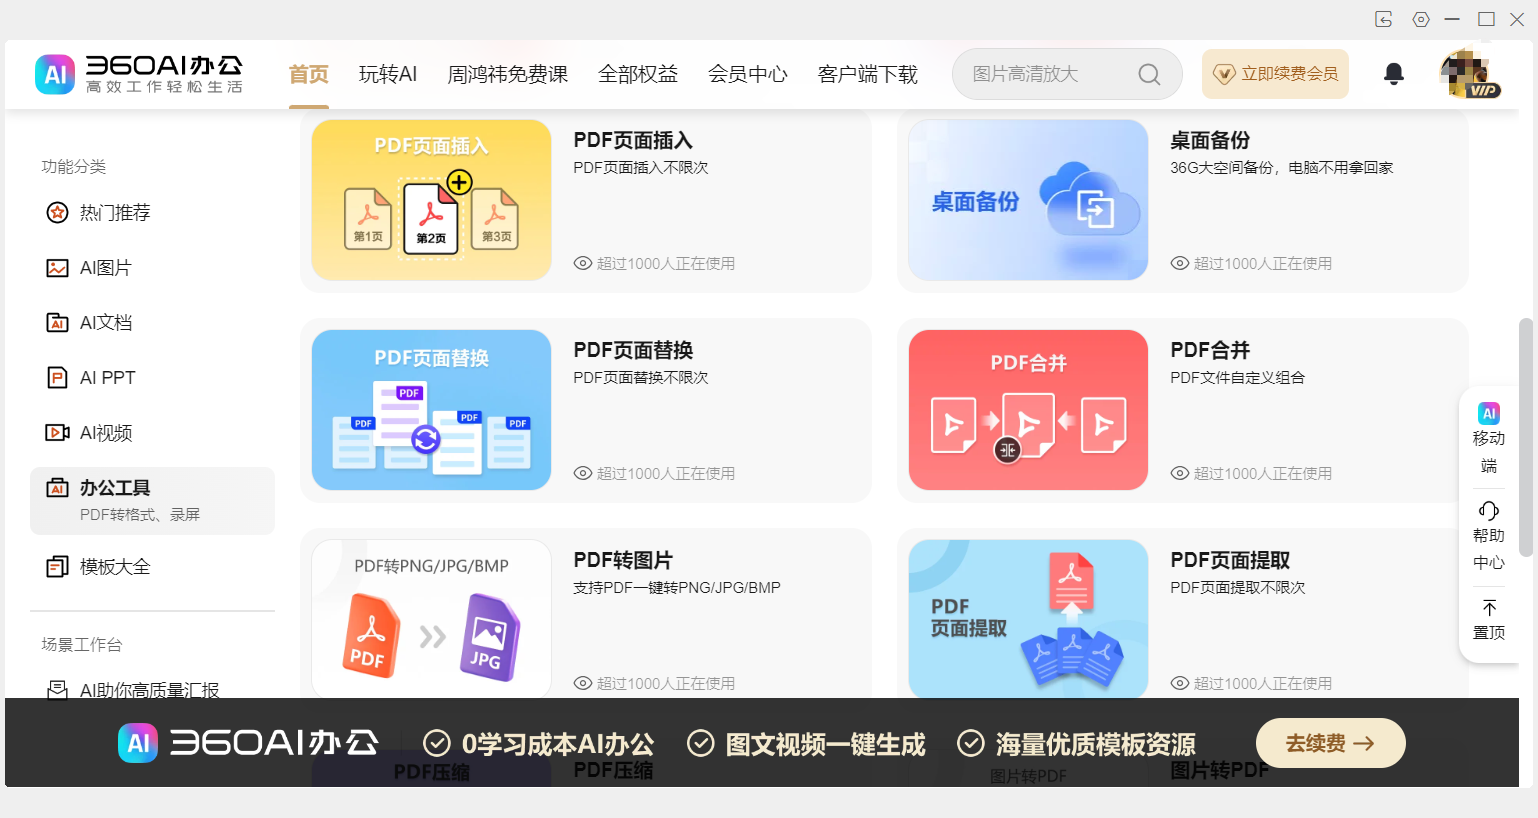Click PDF页面替换不限次 description

tap(640, 378)
